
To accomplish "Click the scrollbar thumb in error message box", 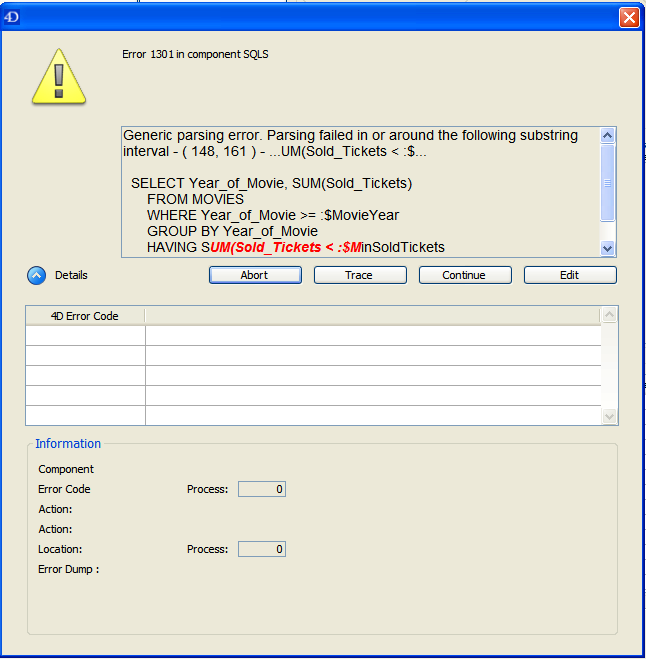I will [607, 183].
